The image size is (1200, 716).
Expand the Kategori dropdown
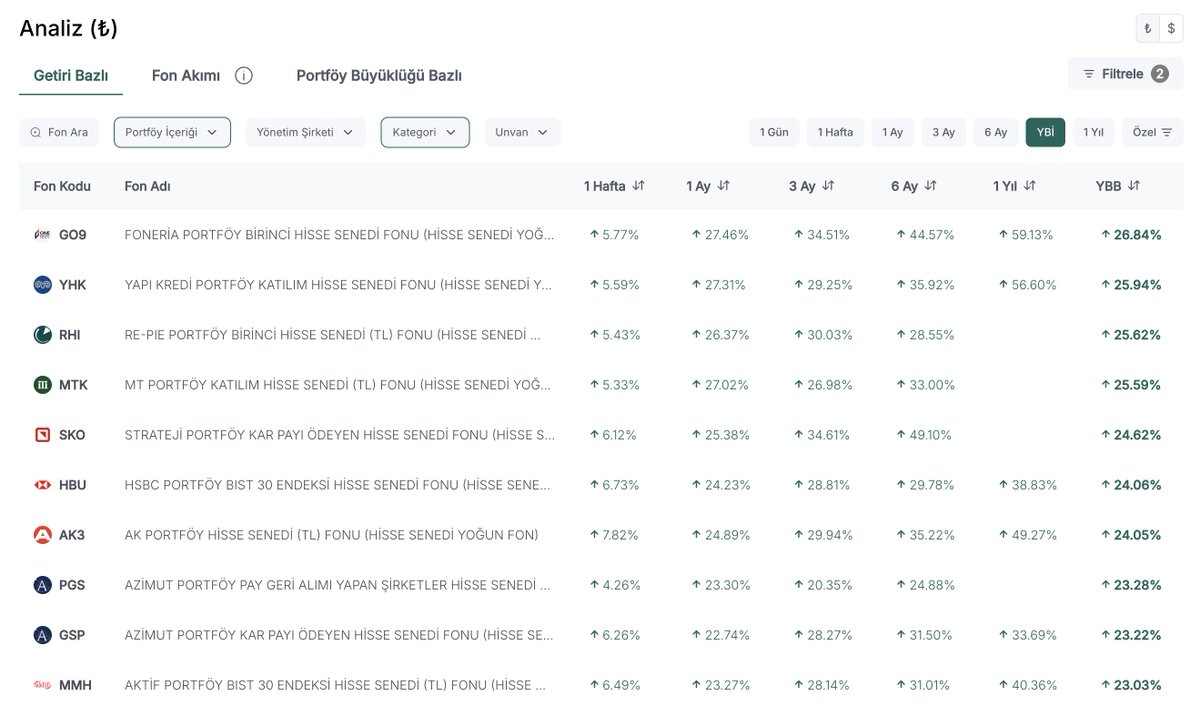[x=425, y=132]
